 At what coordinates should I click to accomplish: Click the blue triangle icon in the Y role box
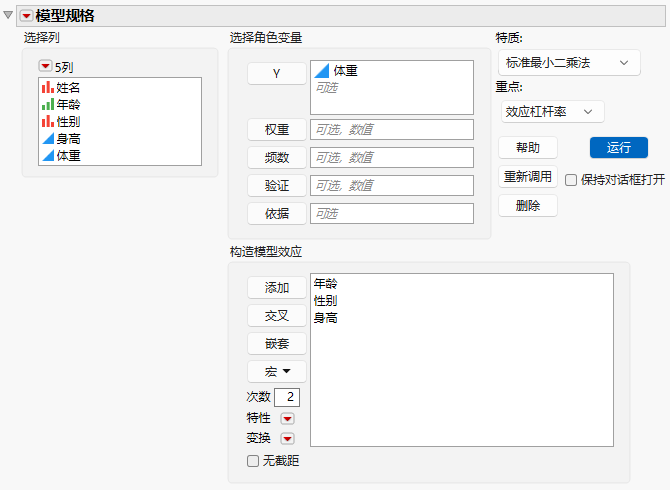322,71
